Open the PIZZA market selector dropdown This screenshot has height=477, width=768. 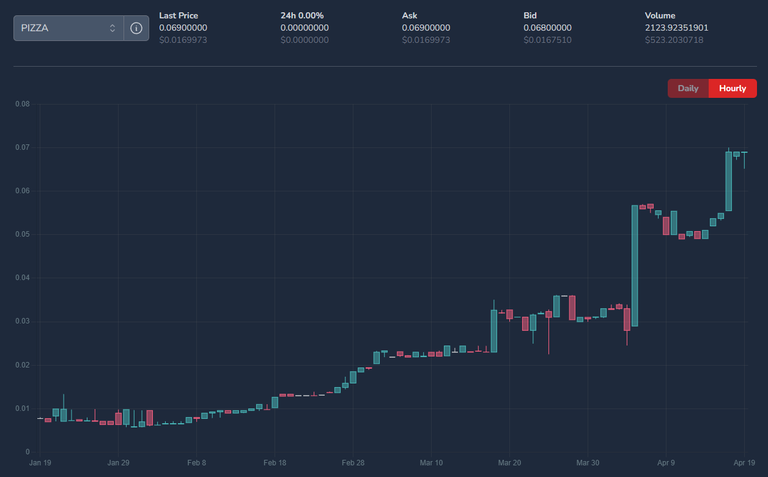69,28
